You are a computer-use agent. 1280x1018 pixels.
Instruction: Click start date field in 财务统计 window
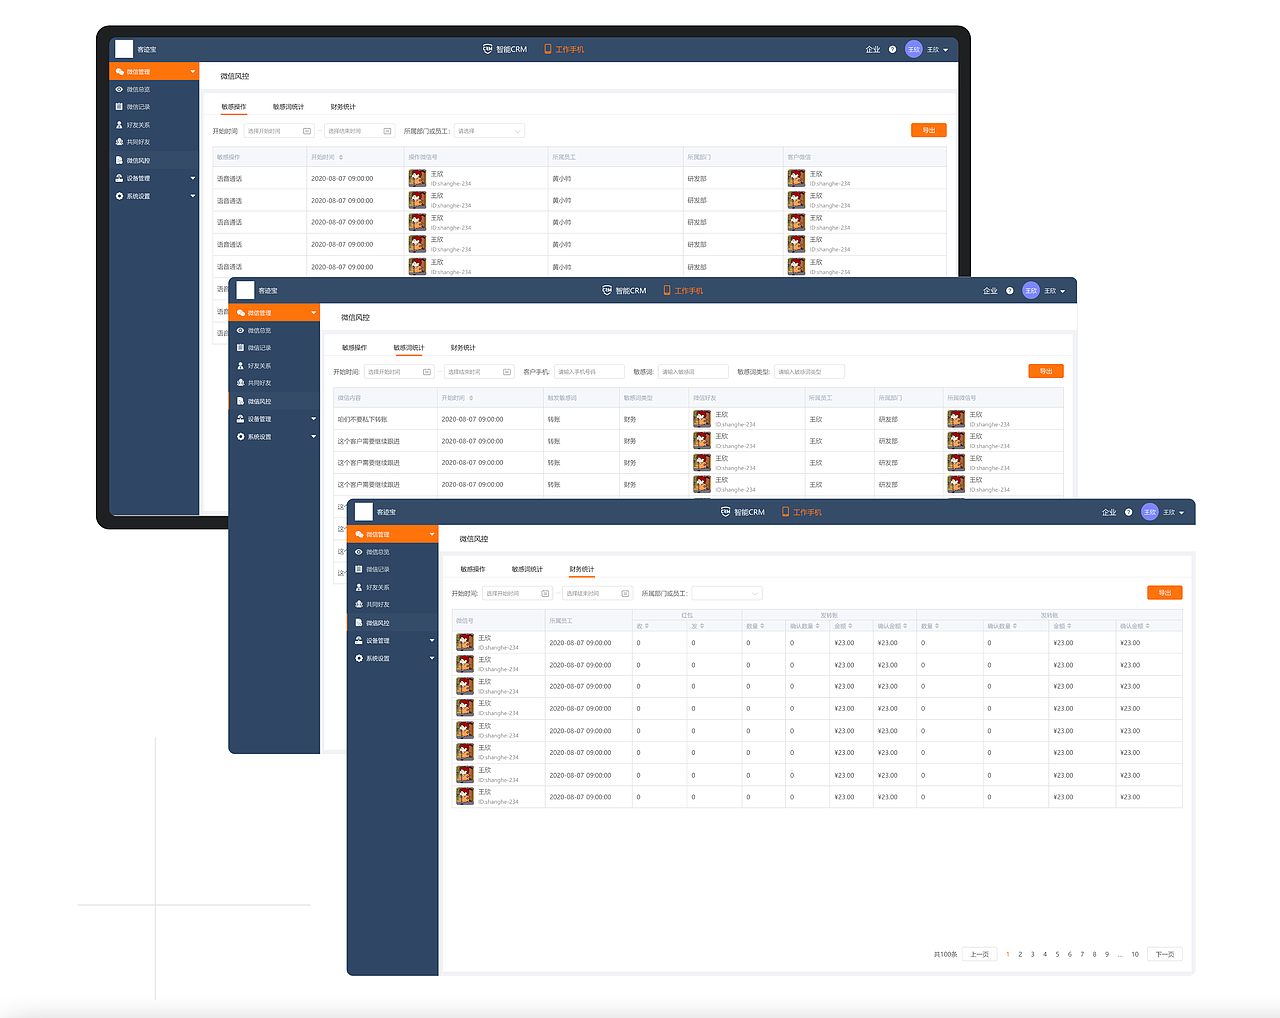point(517,594)
